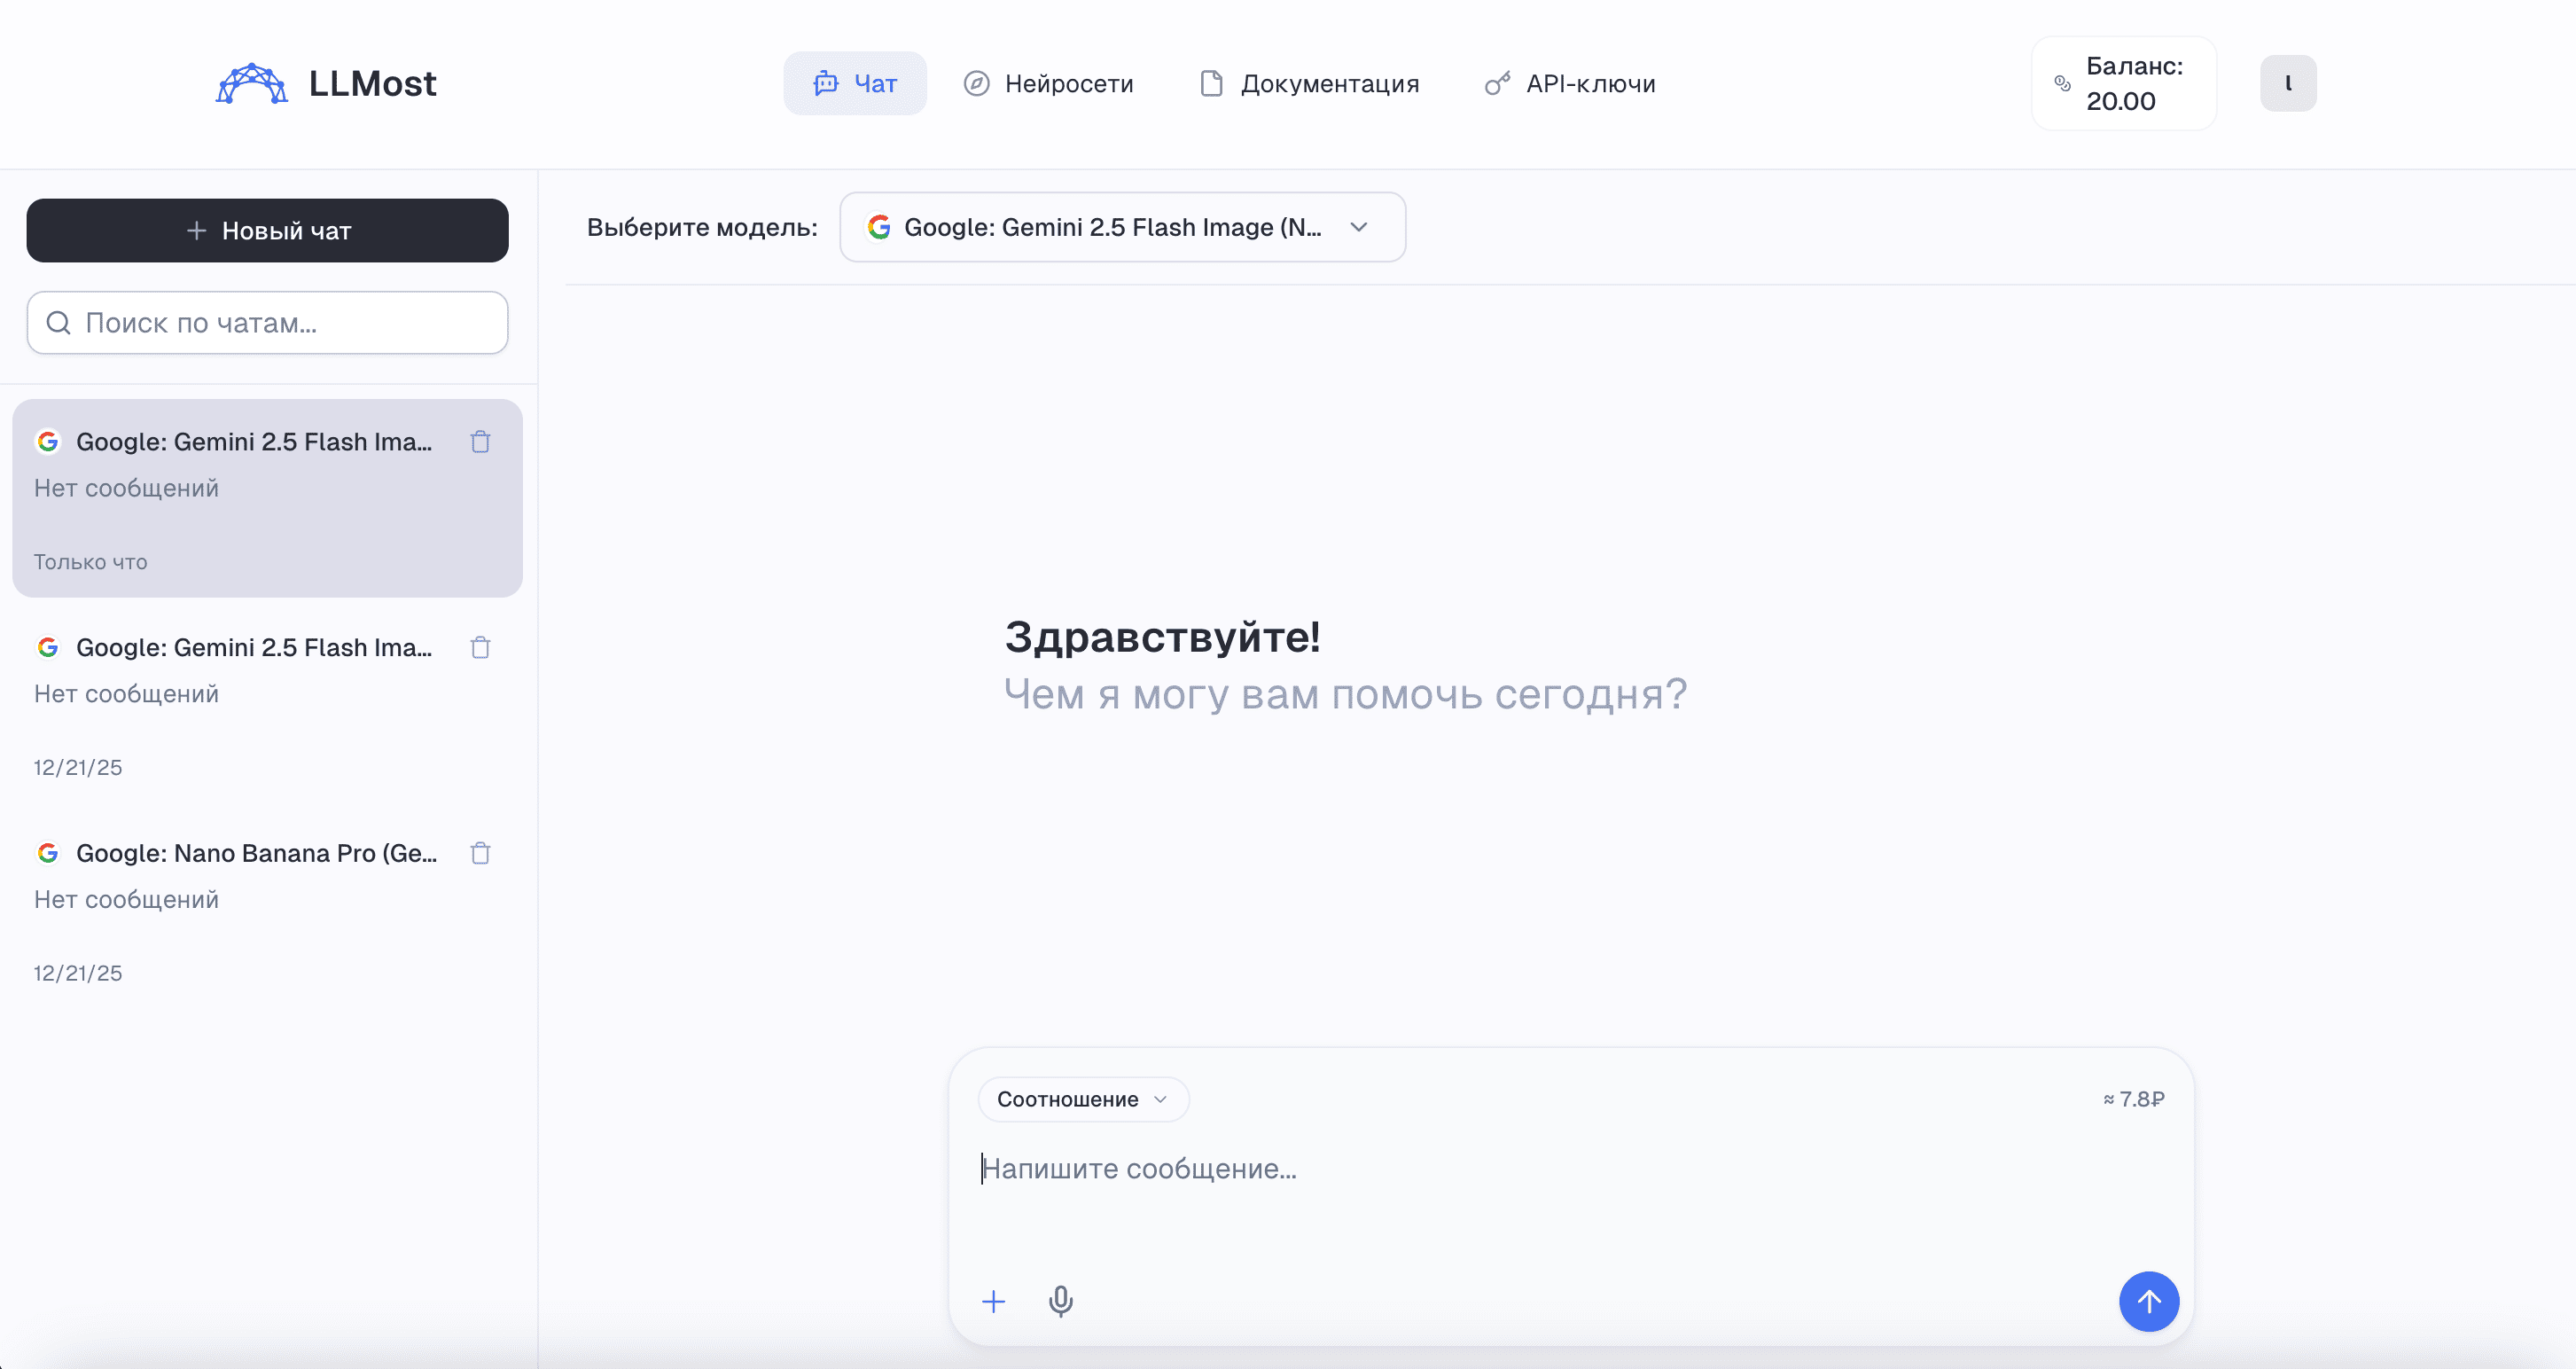The height and width of the screenshot is (1369, 2576).
Task: Focus the Поиск по чатам search field
Action: (x=268, y=323)
